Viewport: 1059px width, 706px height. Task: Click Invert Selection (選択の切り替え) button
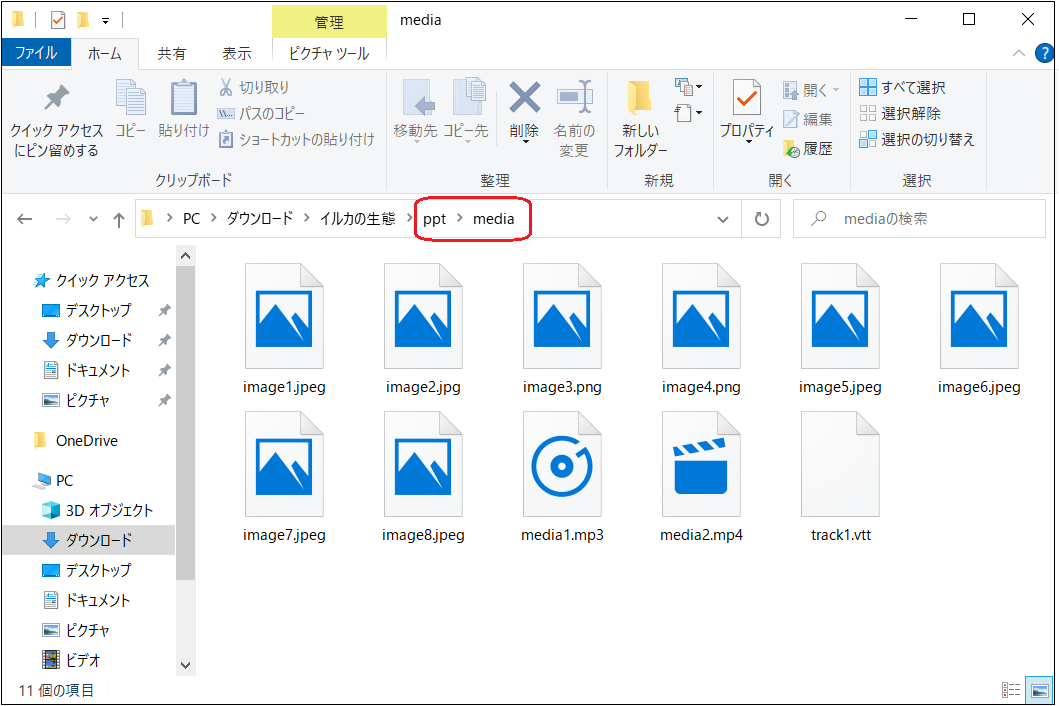[916, 140]
